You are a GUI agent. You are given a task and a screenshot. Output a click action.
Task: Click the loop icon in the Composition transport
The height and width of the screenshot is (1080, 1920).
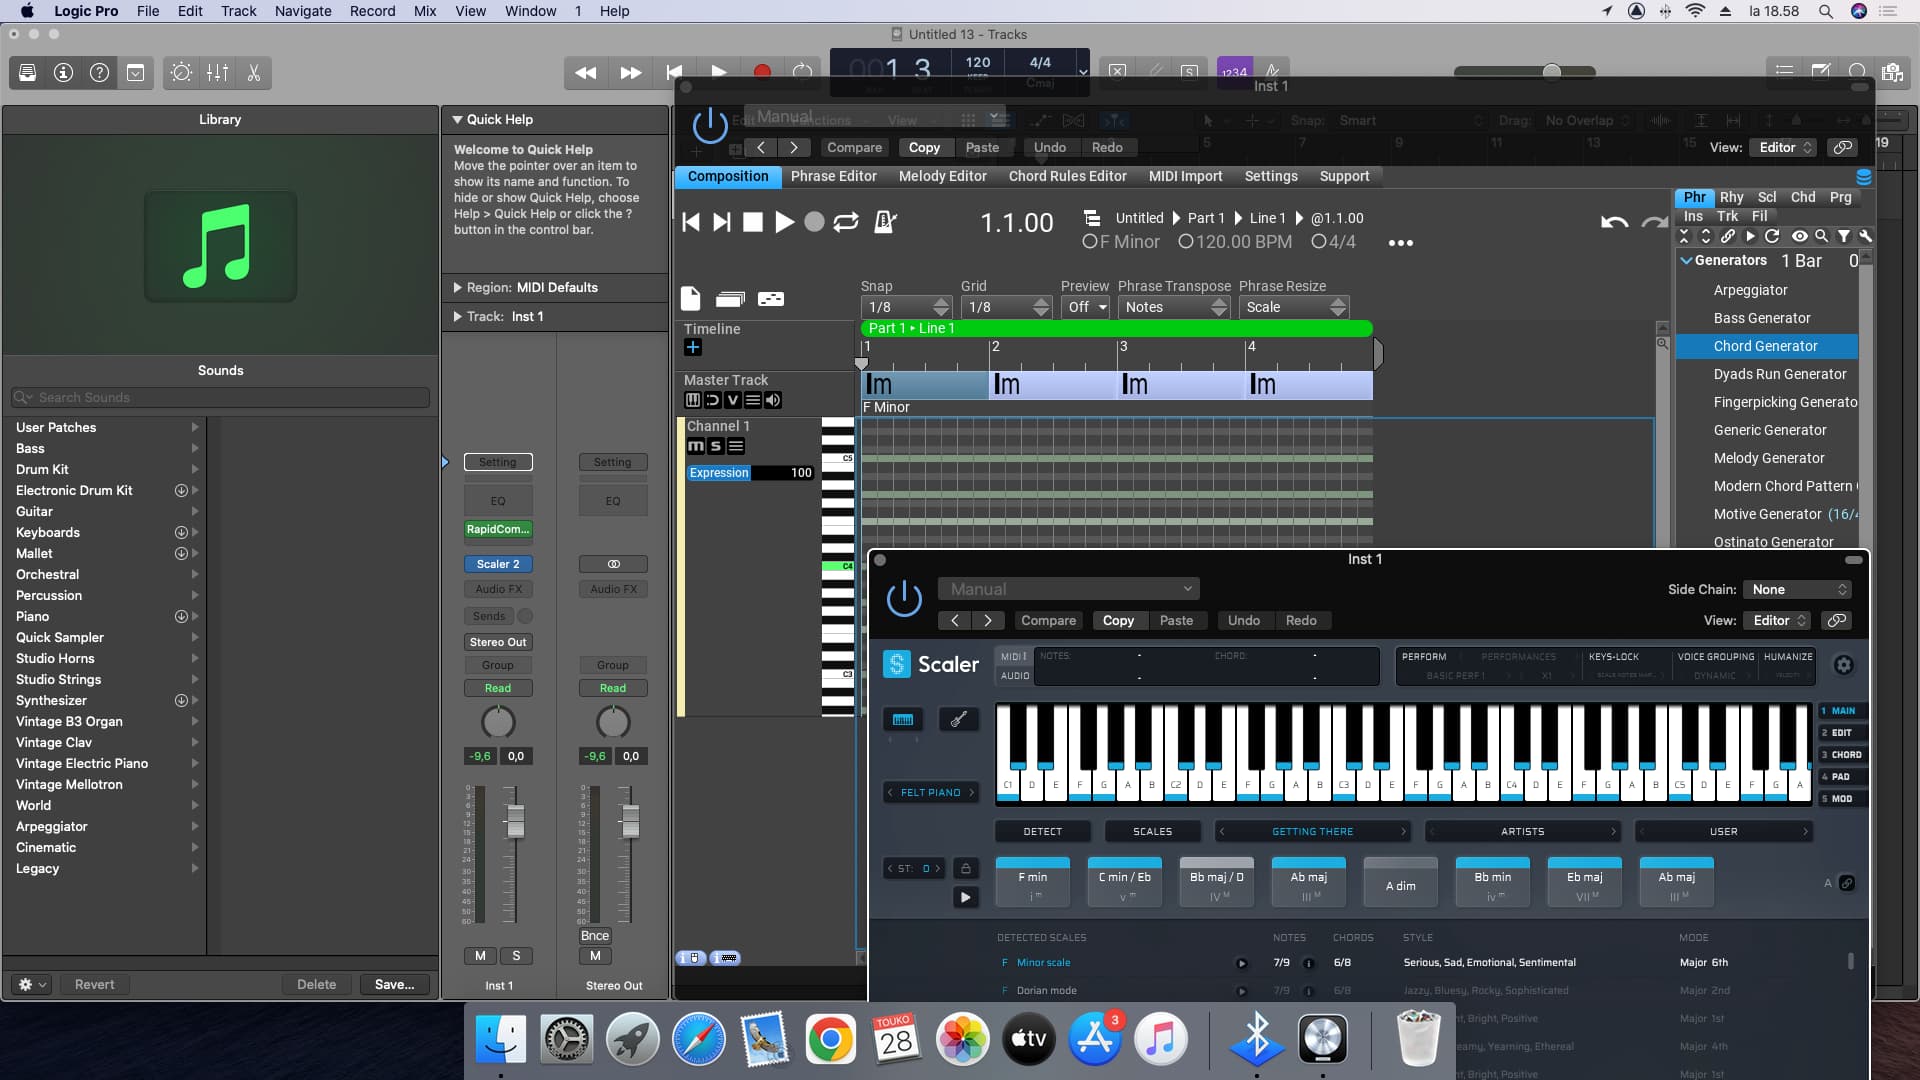(846, 222)
